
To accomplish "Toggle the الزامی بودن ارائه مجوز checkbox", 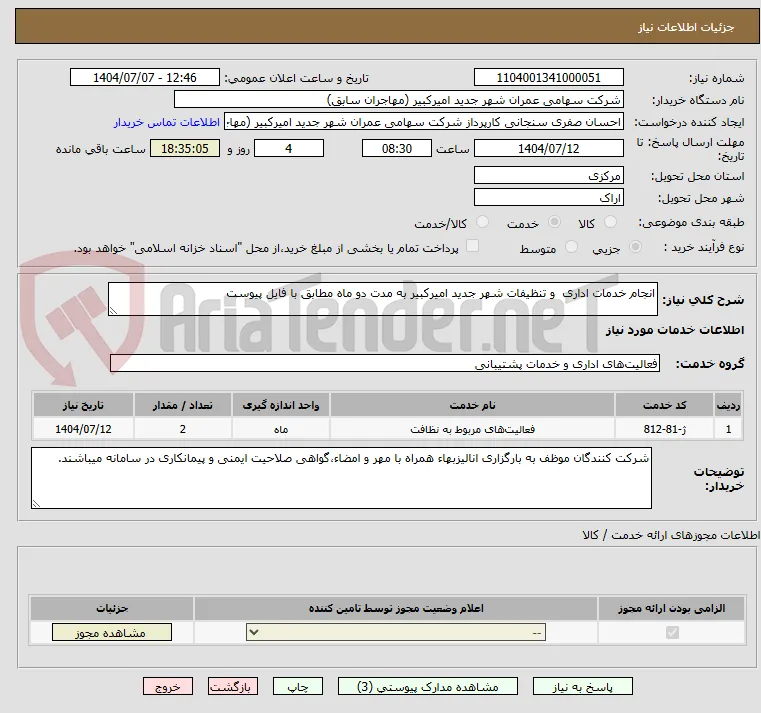I will tap(672, 632).
